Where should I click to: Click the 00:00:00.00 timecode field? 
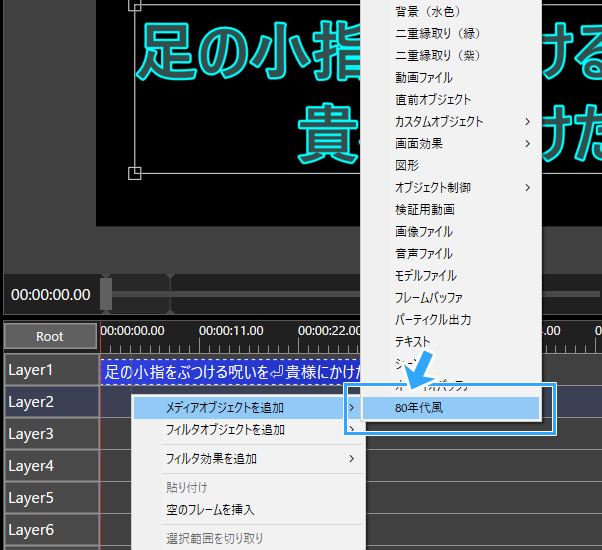(50, 295)
